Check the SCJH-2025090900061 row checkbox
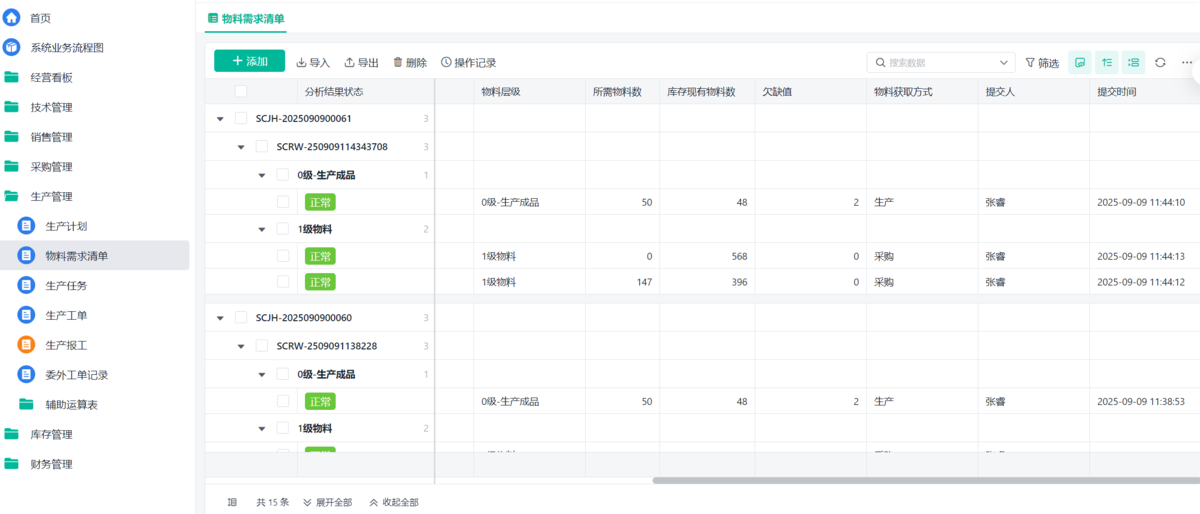The image size is (1200, 514). tap(241, 118)
